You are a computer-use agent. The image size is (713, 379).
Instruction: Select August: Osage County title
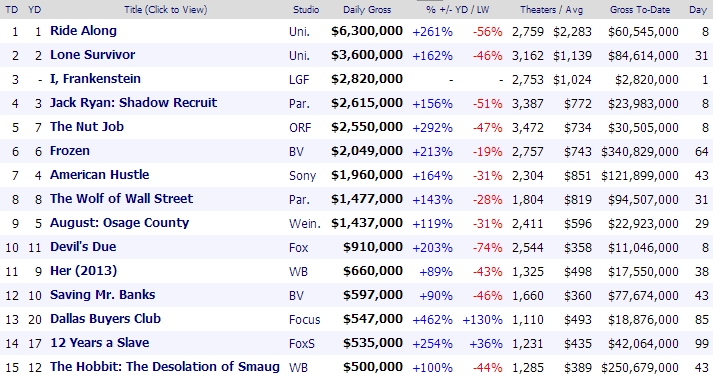(x=120, y=223)
